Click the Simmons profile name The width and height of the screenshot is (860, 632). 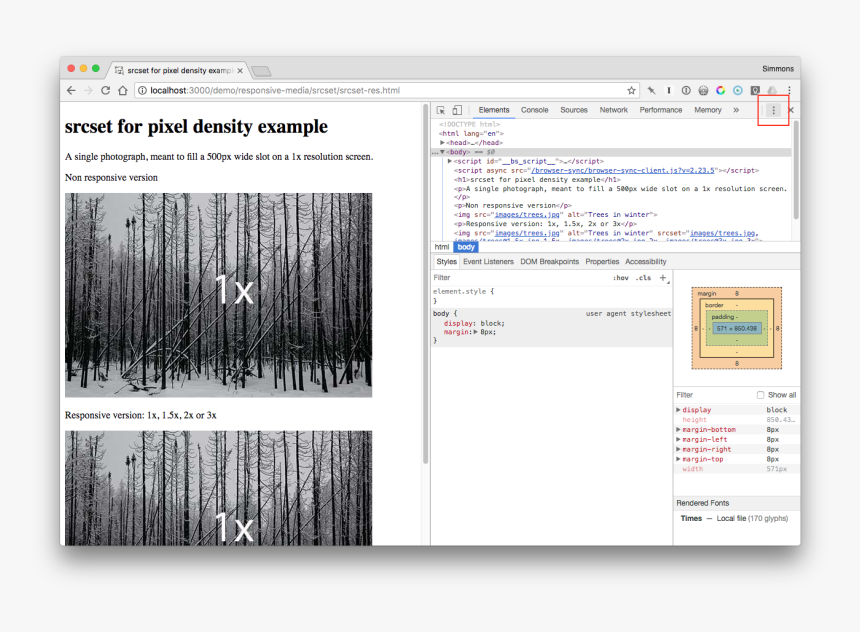778,69
